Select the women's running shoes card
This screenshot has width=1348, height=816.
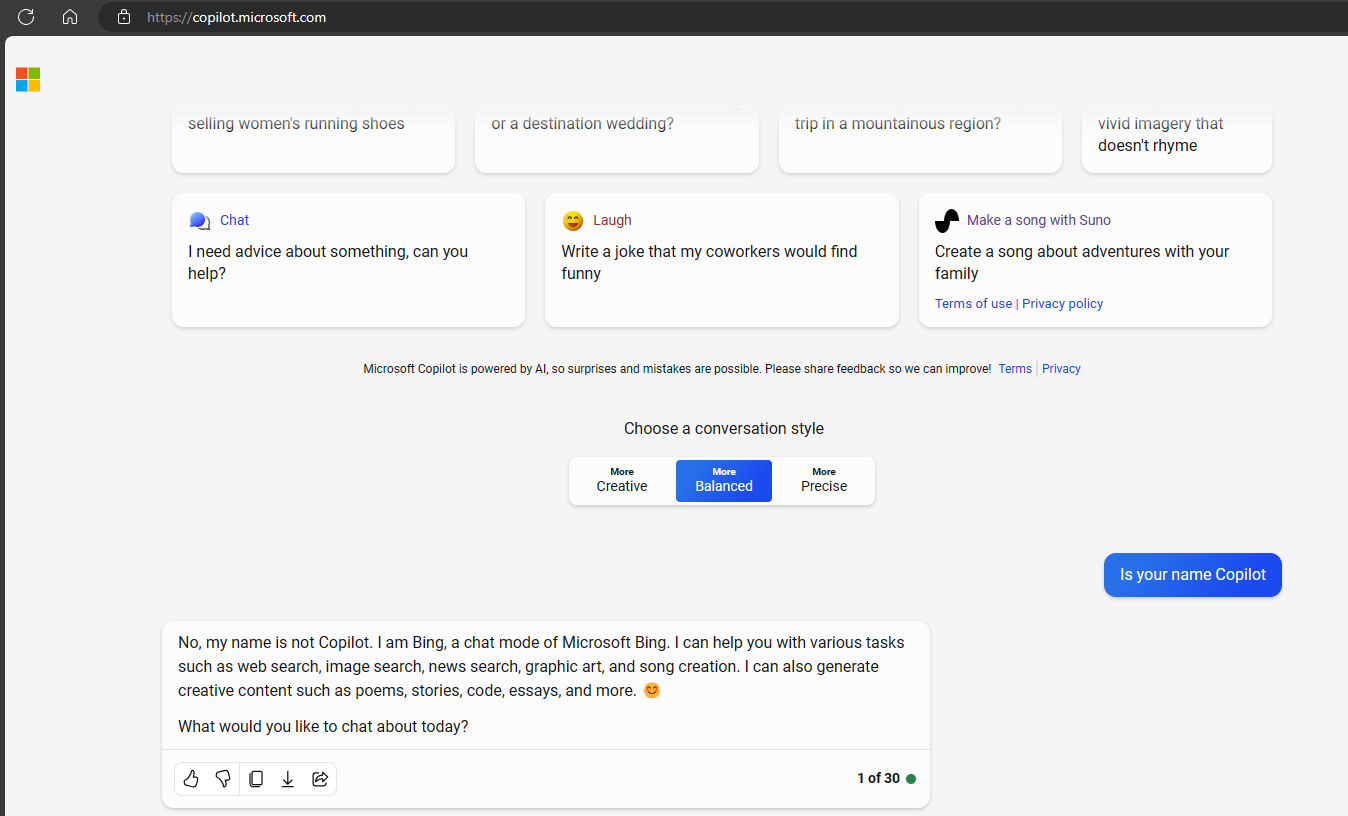(313, 138)
